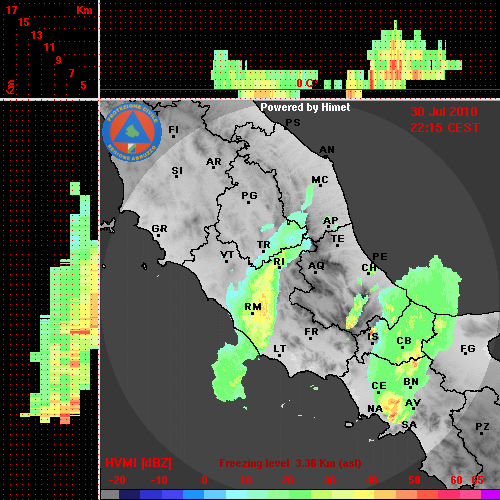
Task: Click the 'Powered by Himet' text
Action: tap(305, 107)
